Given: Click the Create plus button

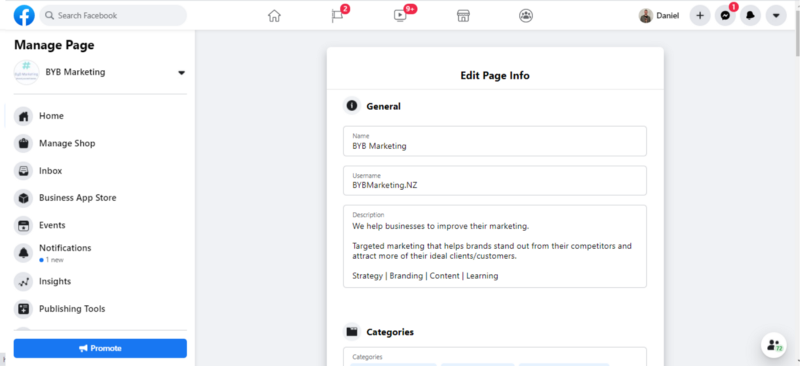Looking at the screenshot, I should [700, 16].
